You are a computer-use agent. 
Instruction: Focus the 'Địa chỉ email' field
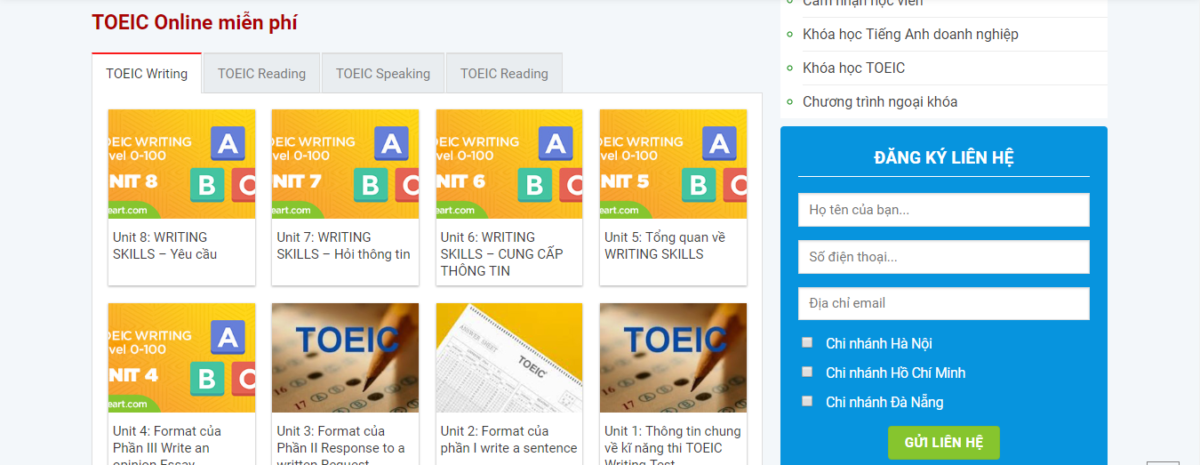pyautogui.click(x=943, y=303)
